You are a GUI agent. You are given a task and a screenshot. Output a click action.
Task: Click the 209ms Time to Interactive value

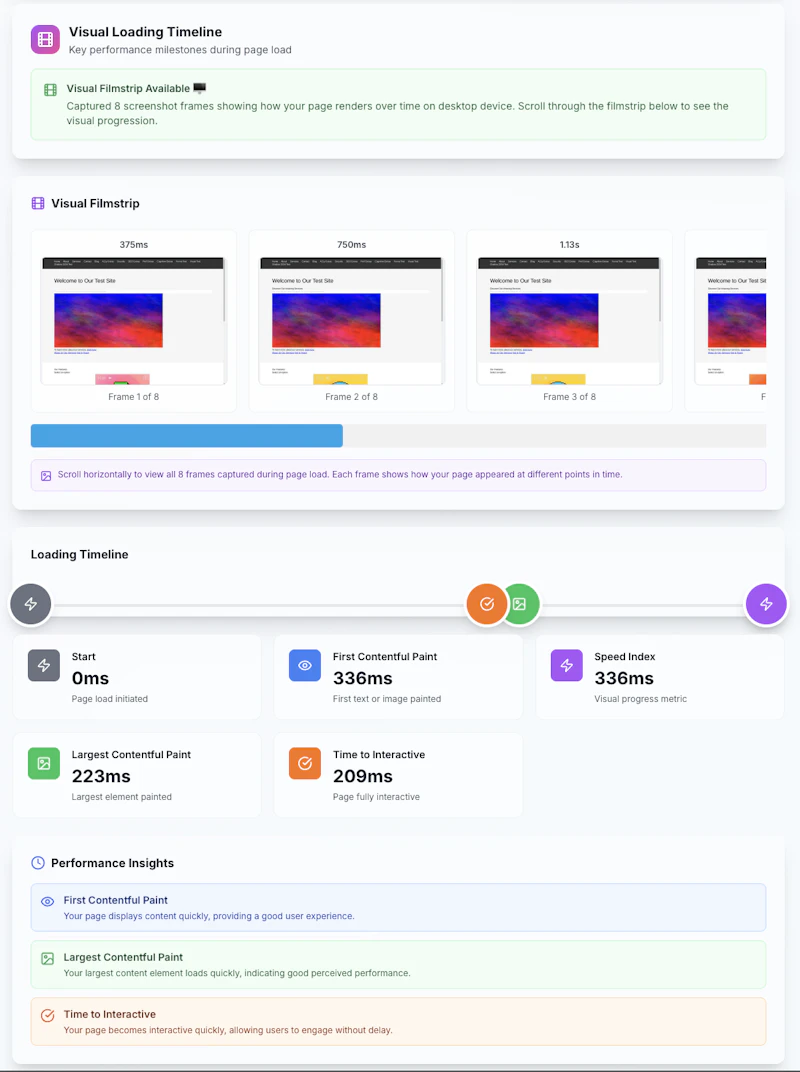coord(362,776)
